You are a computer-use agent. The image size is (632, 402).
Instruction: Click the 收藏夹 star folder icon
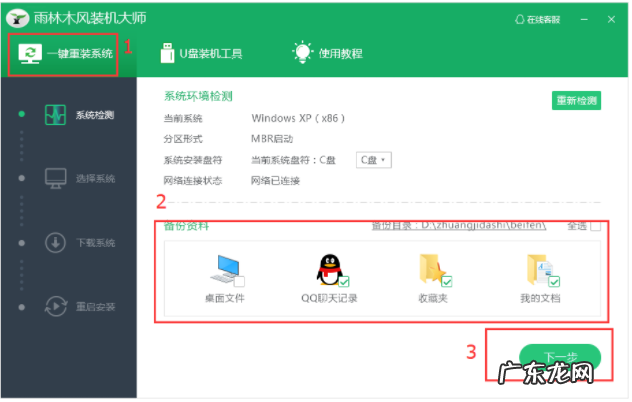431,268
